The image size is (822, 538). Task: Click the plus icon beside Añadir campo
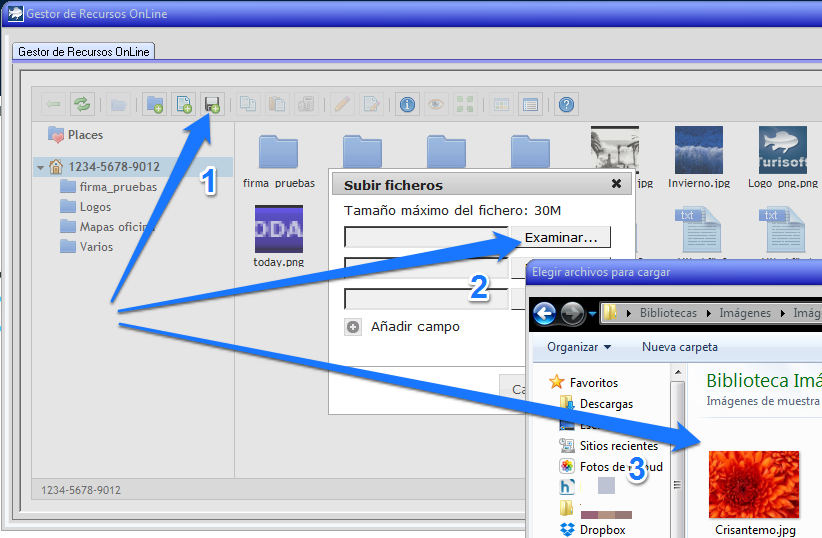(x=353, y=327)
